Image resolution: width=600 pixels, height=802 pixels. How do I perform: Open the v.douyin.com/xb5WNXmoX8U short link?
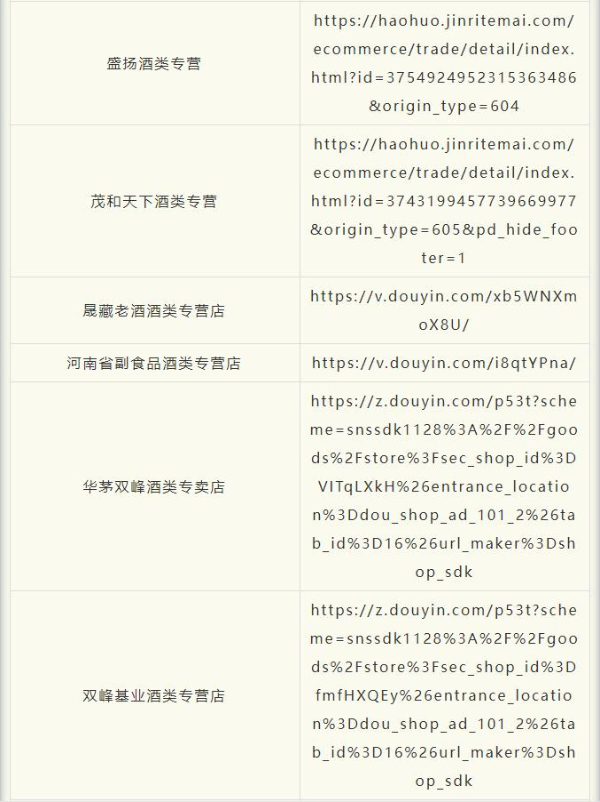pyautogui.click(x=443, y=310)
